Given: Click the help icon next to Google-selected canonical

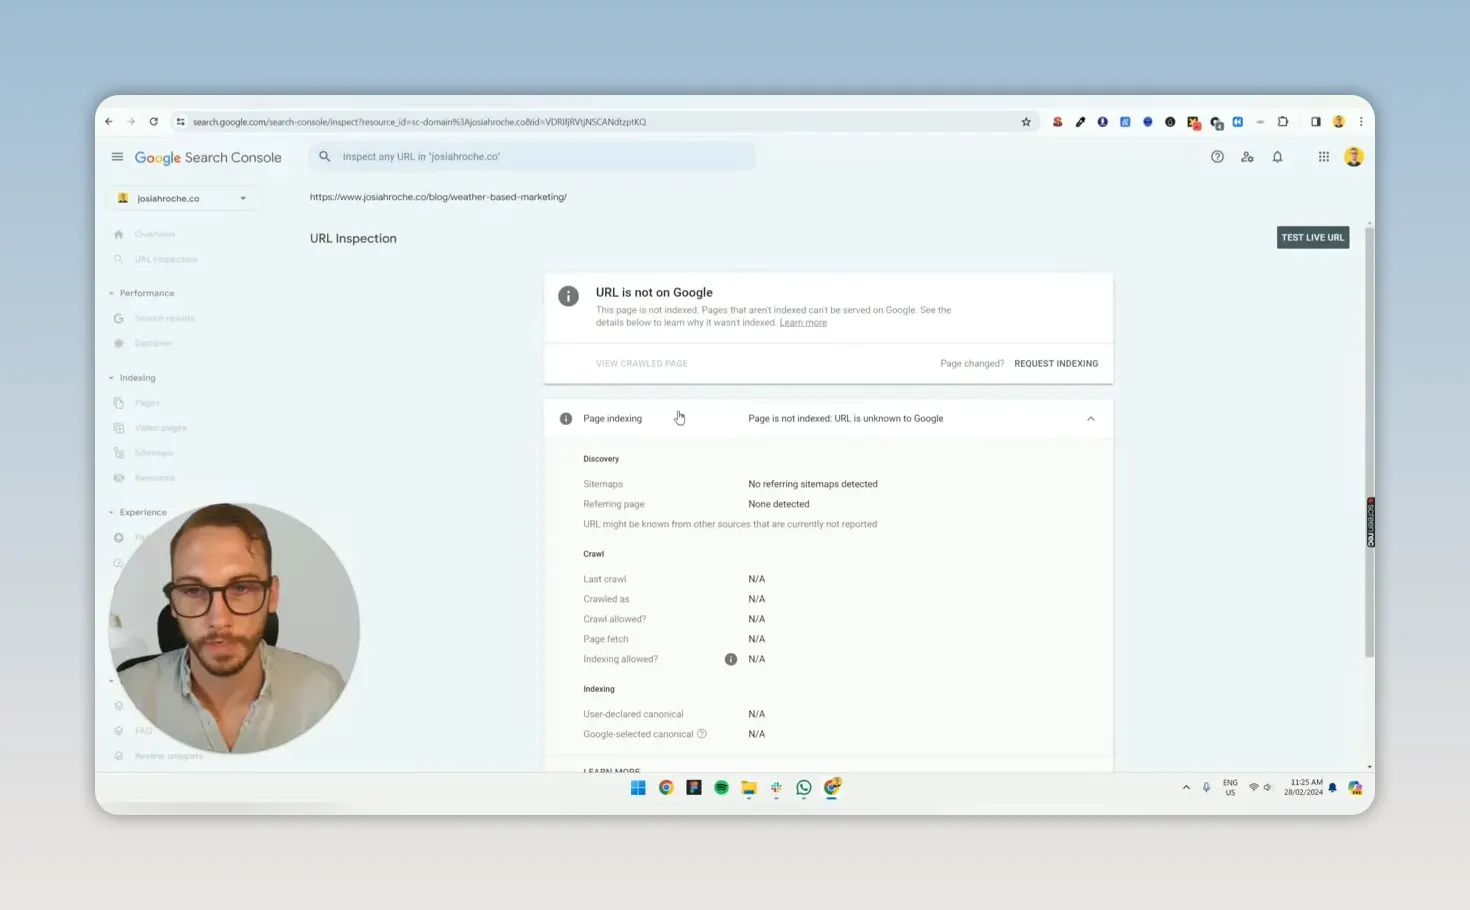Looking at the screenshot, I should point(702,734).
